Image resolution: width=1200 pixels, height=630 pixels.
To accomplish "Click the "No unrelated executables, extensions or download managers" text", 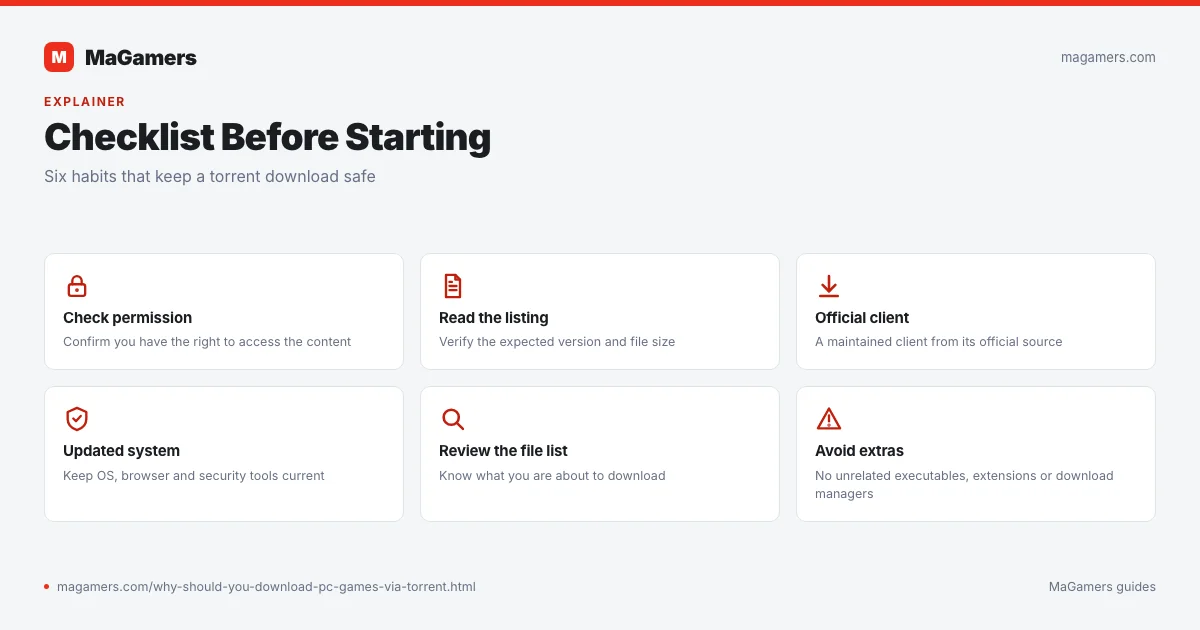I will click(964, 485).
